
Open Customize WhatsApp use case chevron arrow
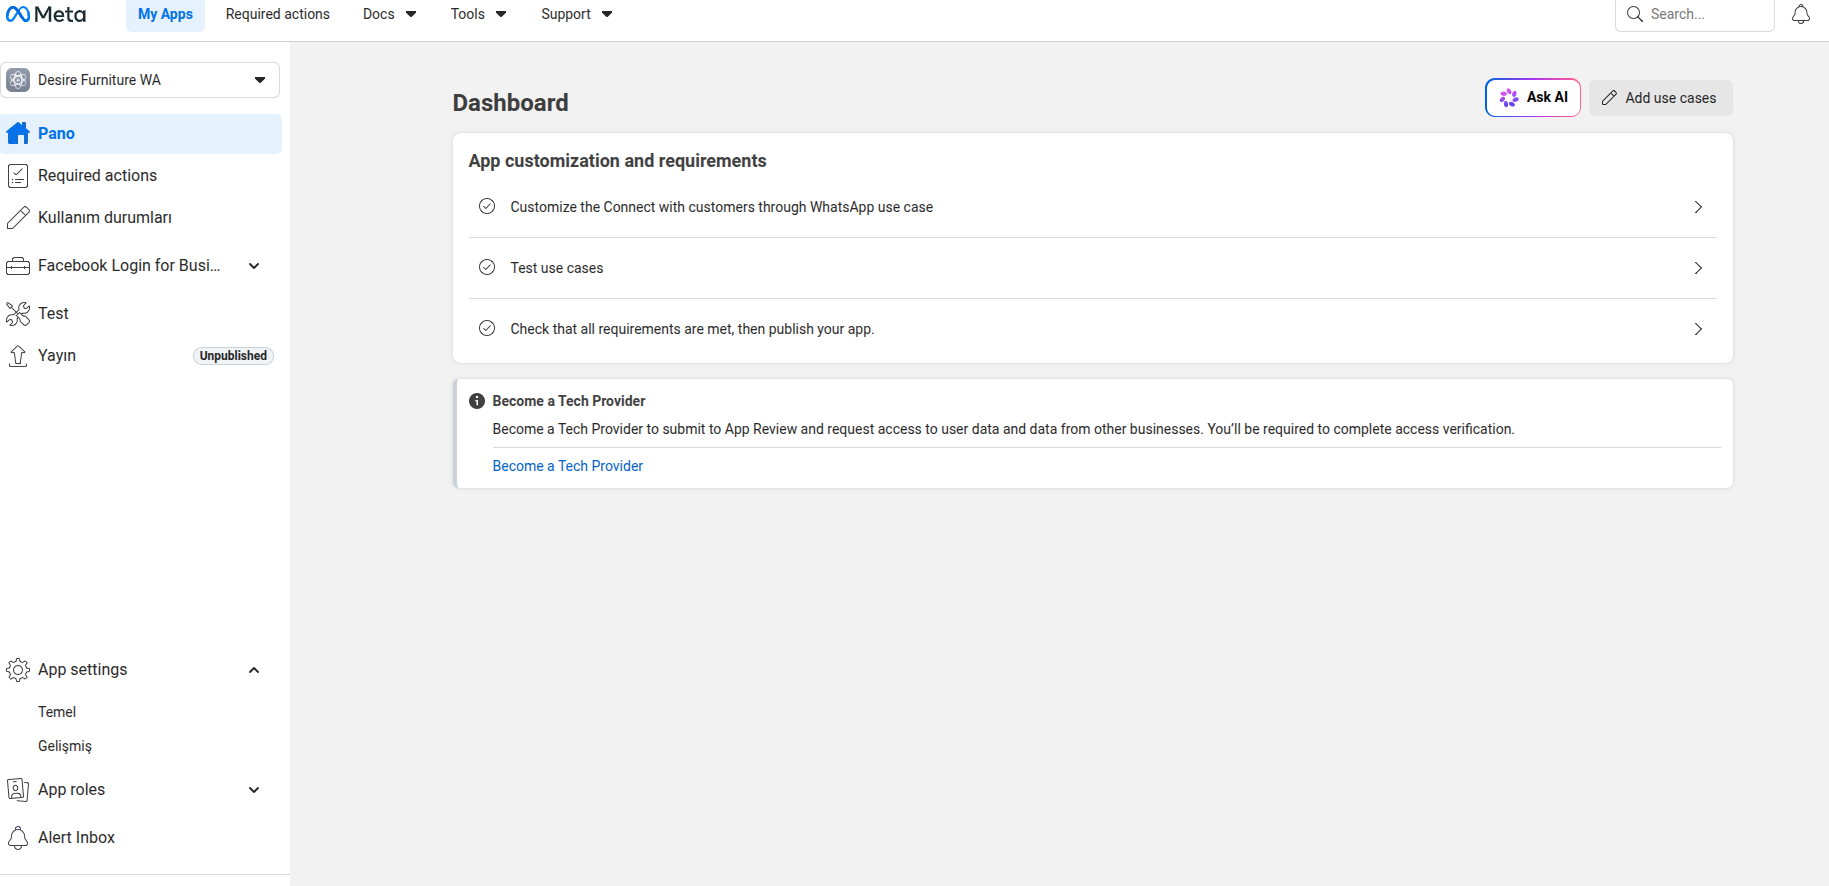[x=1698, y=207]
